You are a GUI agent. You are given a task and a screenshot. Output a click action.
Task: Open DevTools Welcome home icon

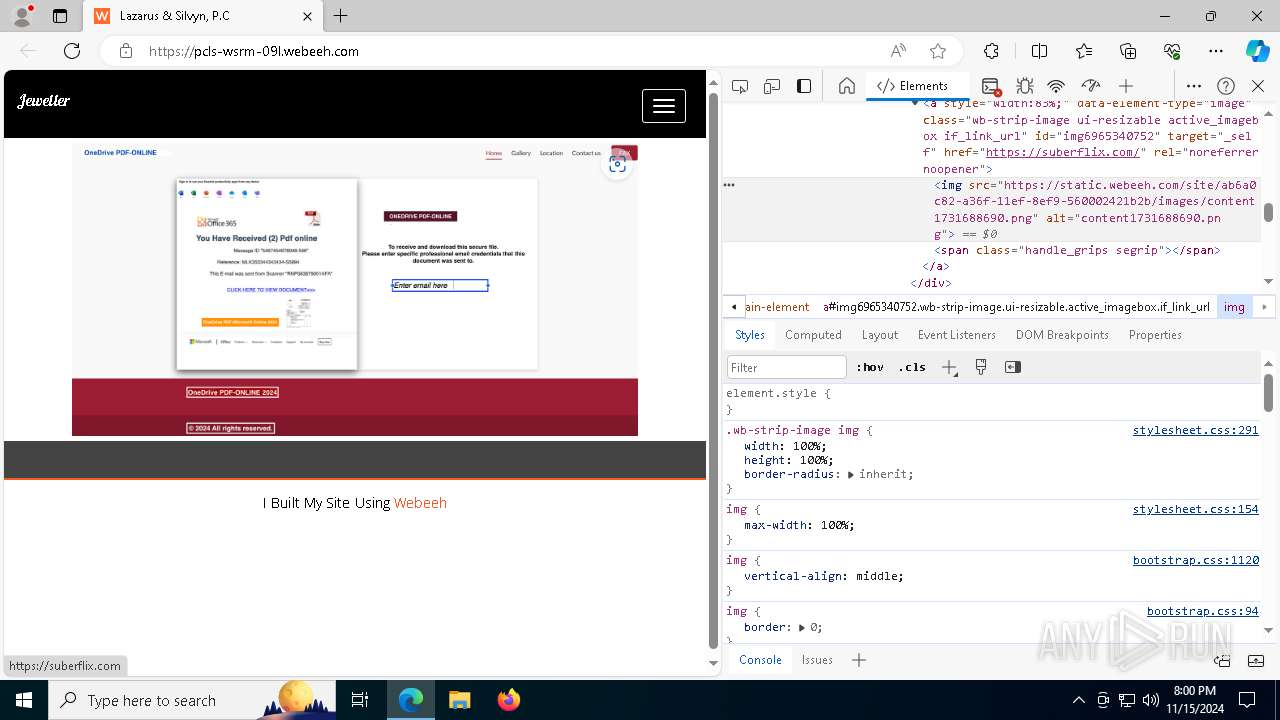click(847, 86)
